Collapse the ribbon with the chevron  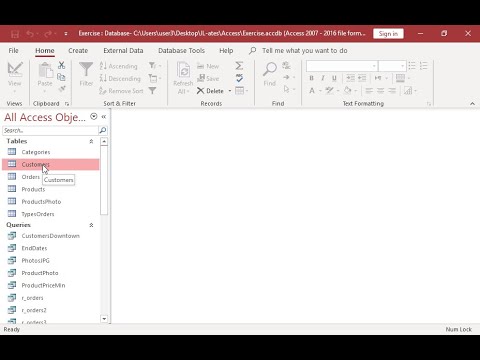tap(472, 104)
